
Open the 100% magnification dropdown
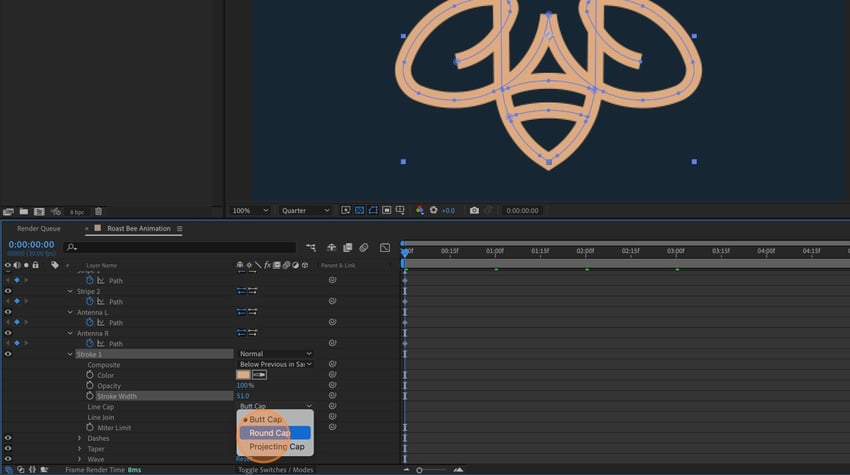coord(250,210)
